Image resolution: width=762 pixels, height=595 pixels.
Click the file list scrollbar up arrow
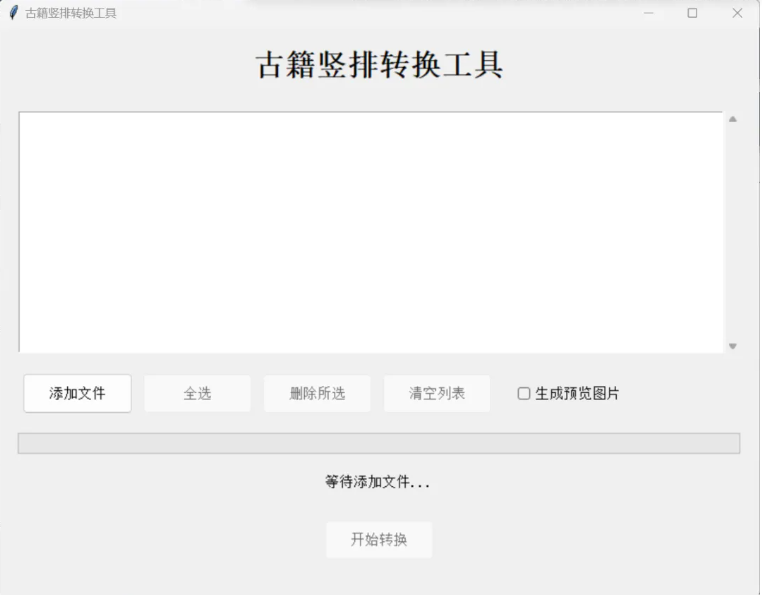[733, 119]
